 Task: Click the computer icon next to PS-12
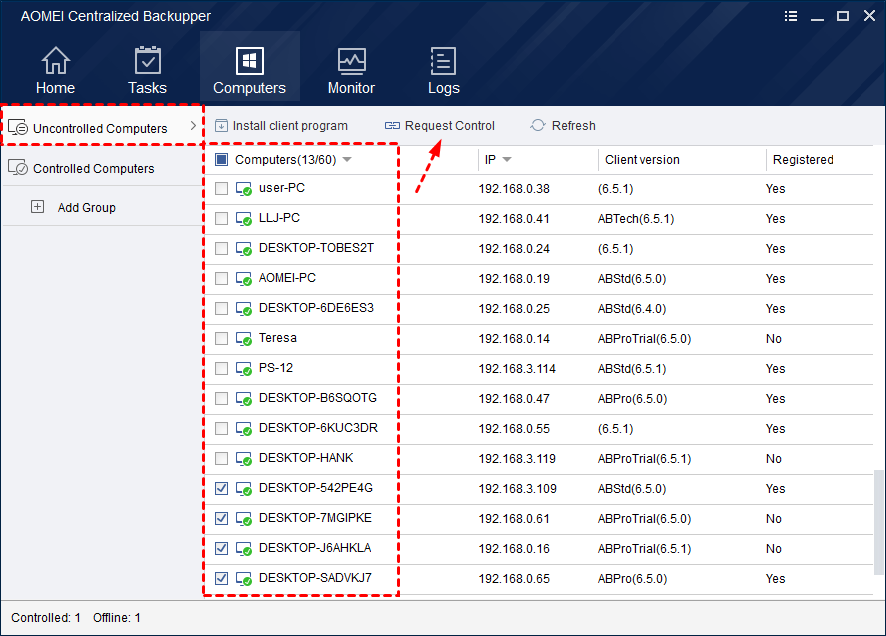(244, 368)
